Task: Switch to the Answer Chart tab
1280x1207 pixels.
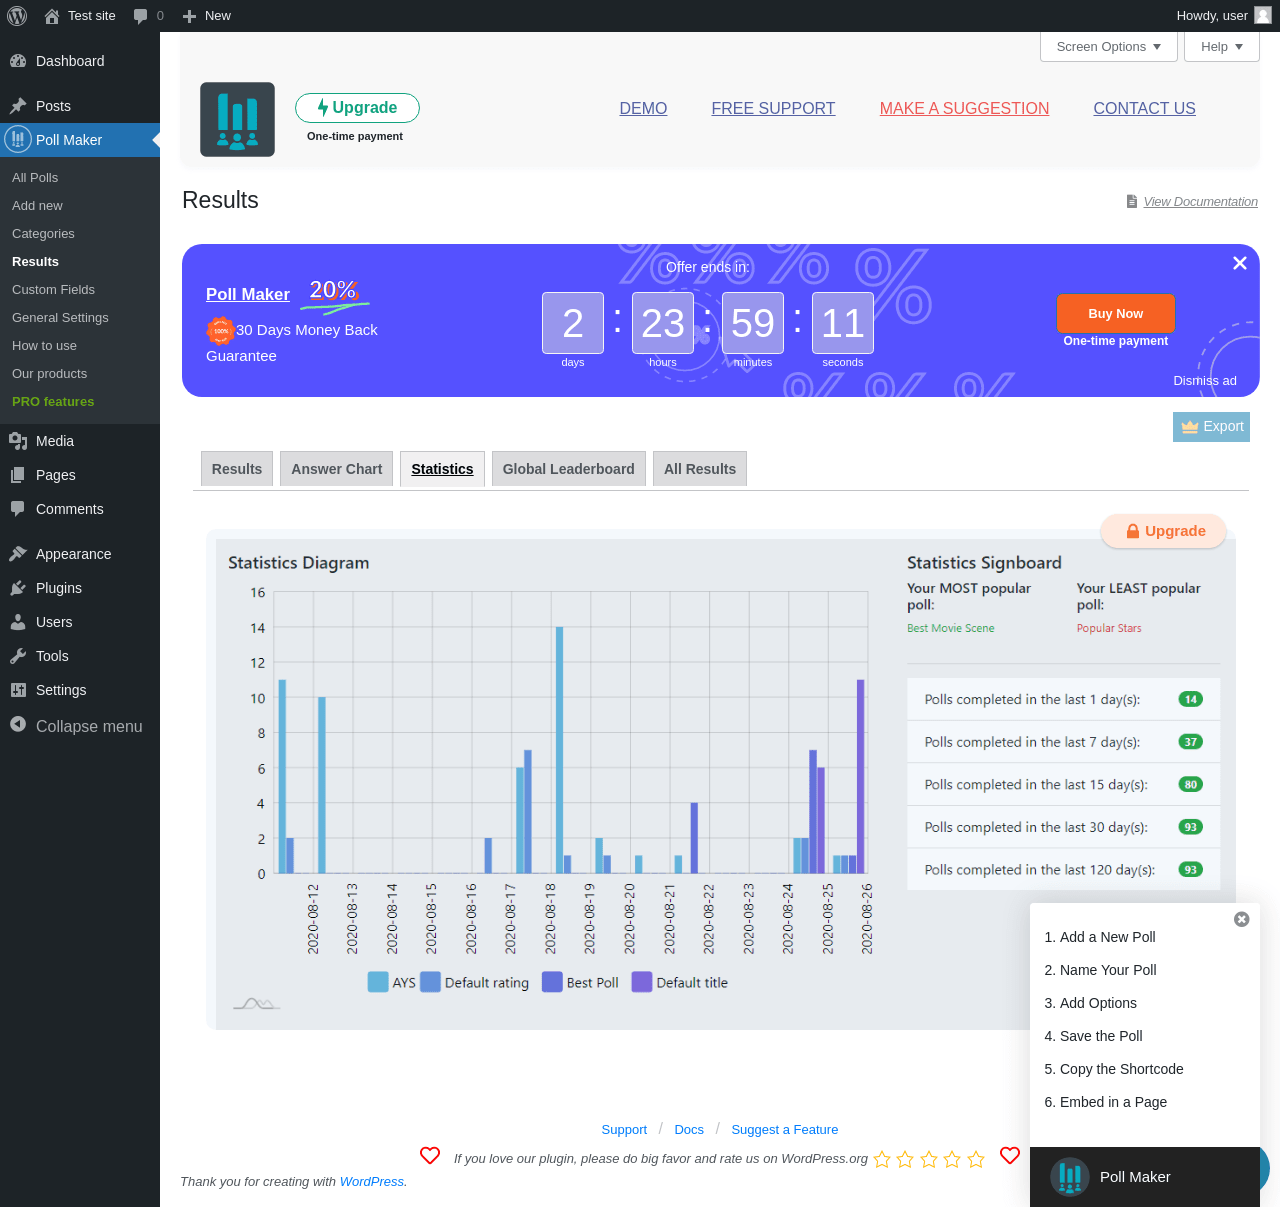Action: [336, 469]
